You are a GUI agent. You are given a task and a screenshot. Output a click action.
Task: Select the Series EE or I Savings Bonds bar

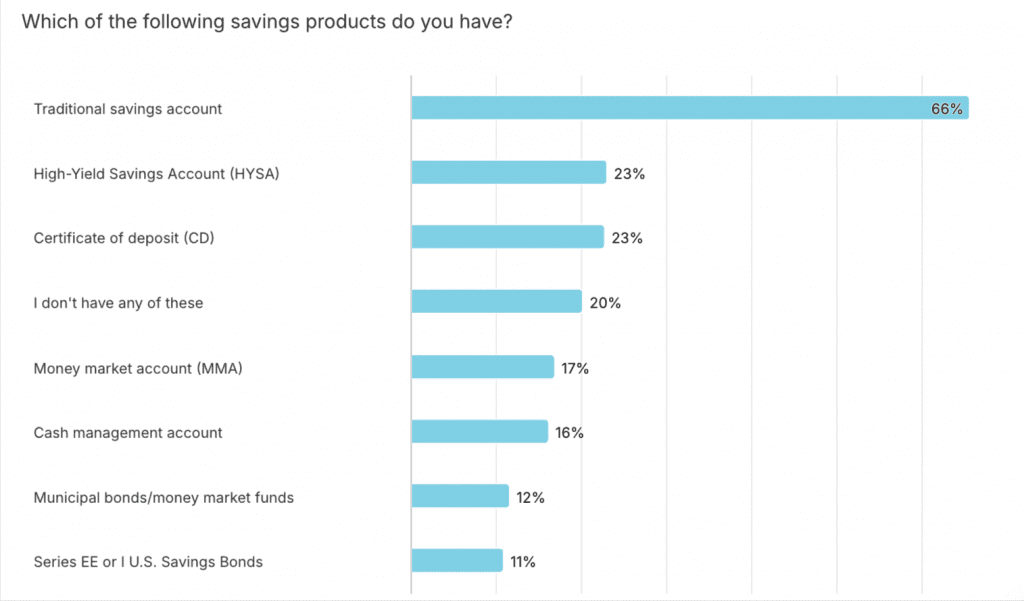coord(456,561)
